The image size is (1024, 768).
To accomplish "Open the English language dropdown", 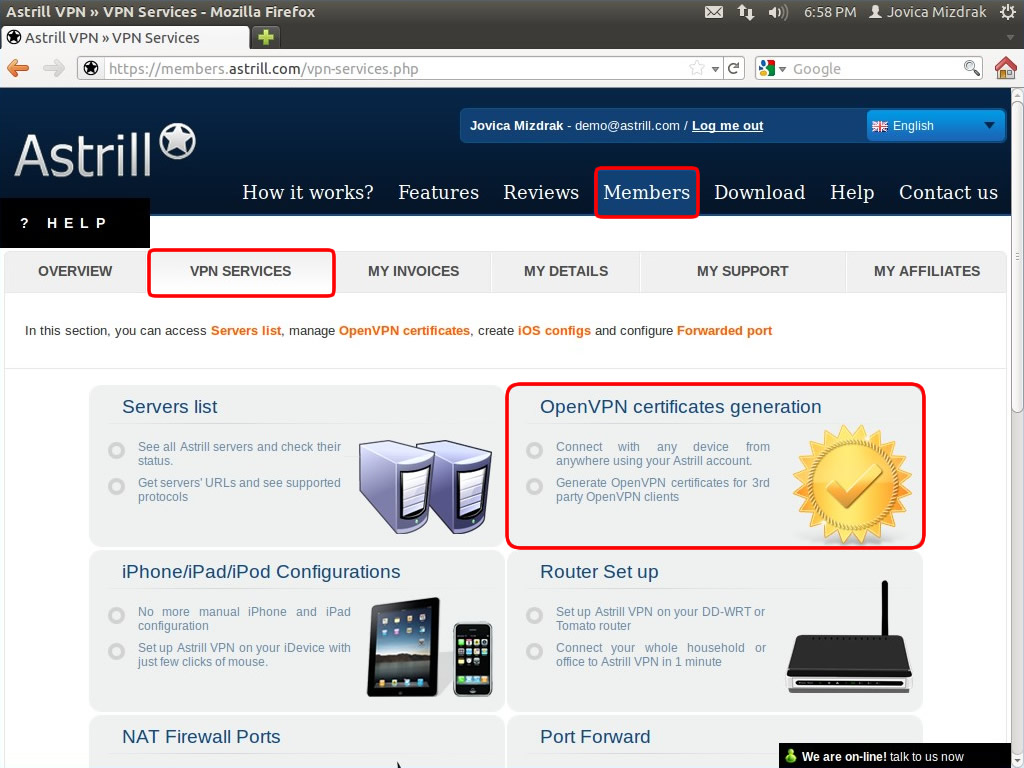I will click(935, 125).
